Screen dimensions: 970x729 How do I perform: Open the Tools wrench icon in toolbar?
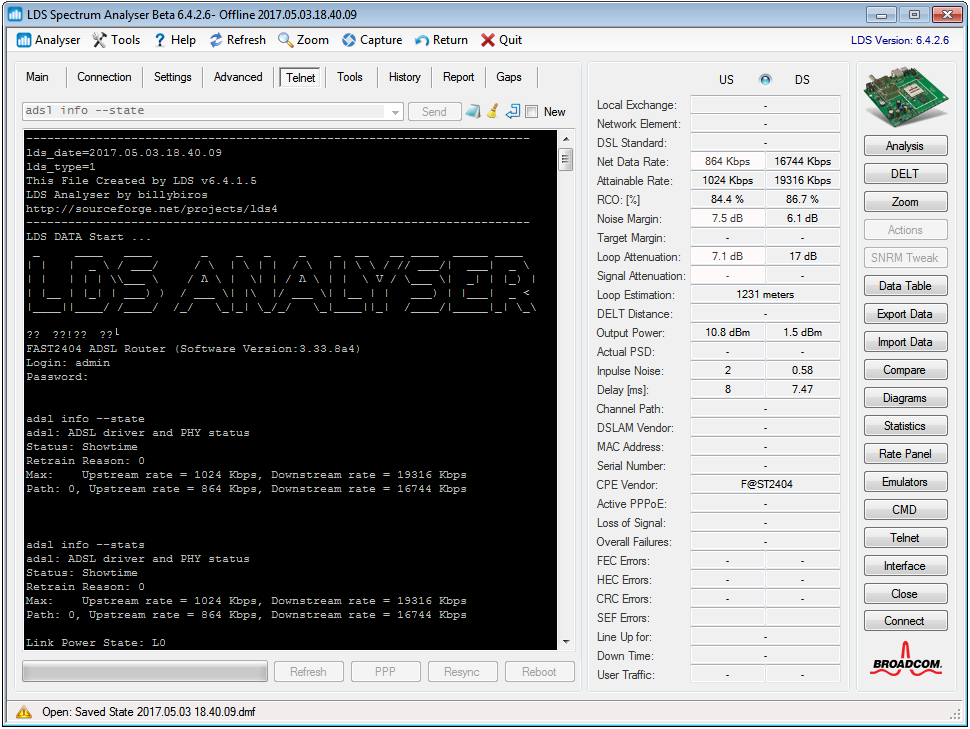[100, 40]
